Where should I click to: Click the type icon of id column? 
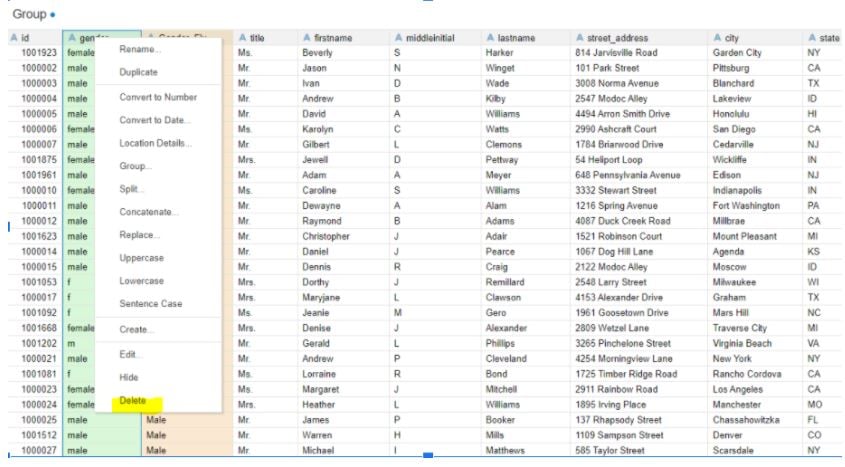pyautogui.click(x=13, y=38)
